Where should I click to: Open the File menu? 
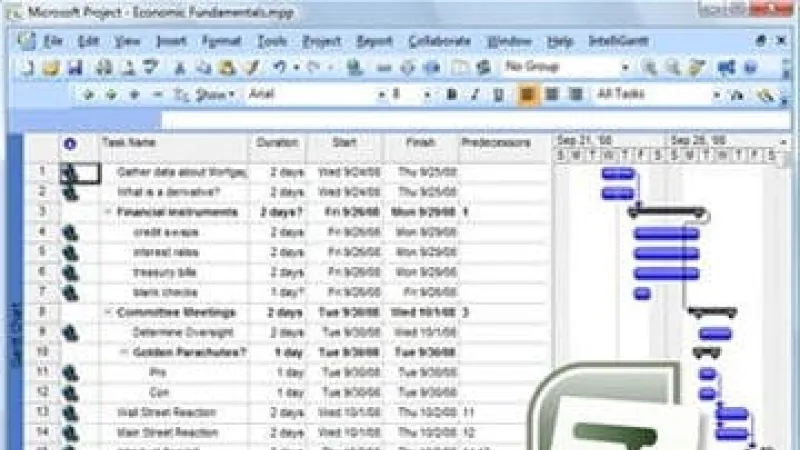click(x=53, y=41)
